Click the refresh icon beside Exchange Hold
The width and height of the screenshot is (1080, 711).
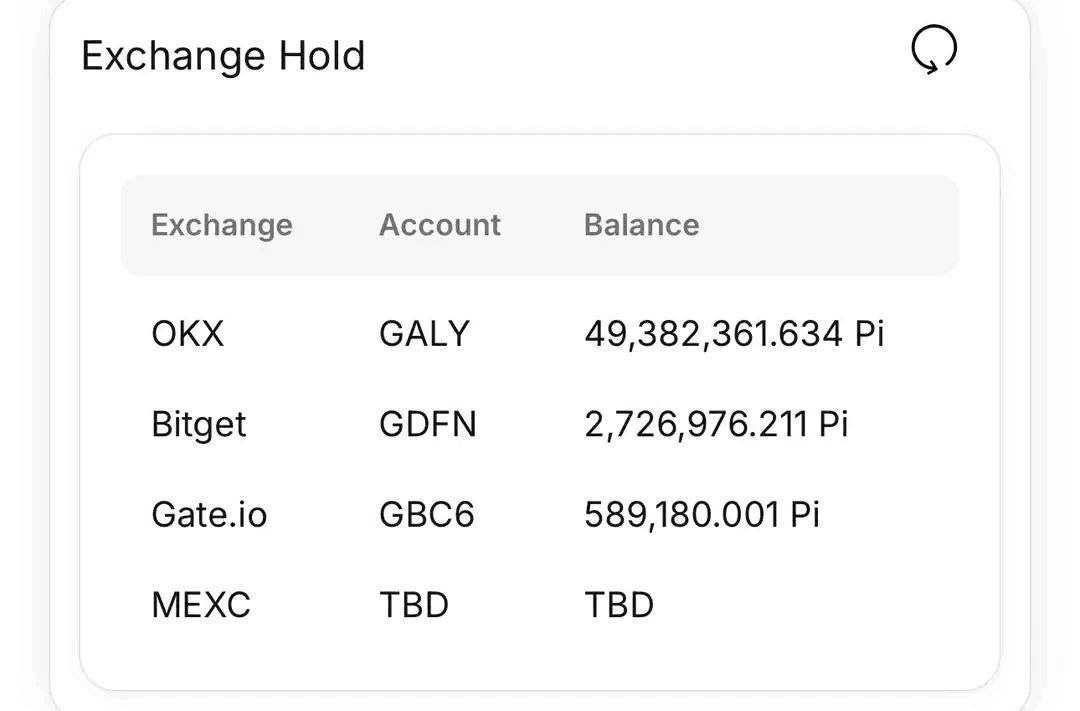click(934, 50)
